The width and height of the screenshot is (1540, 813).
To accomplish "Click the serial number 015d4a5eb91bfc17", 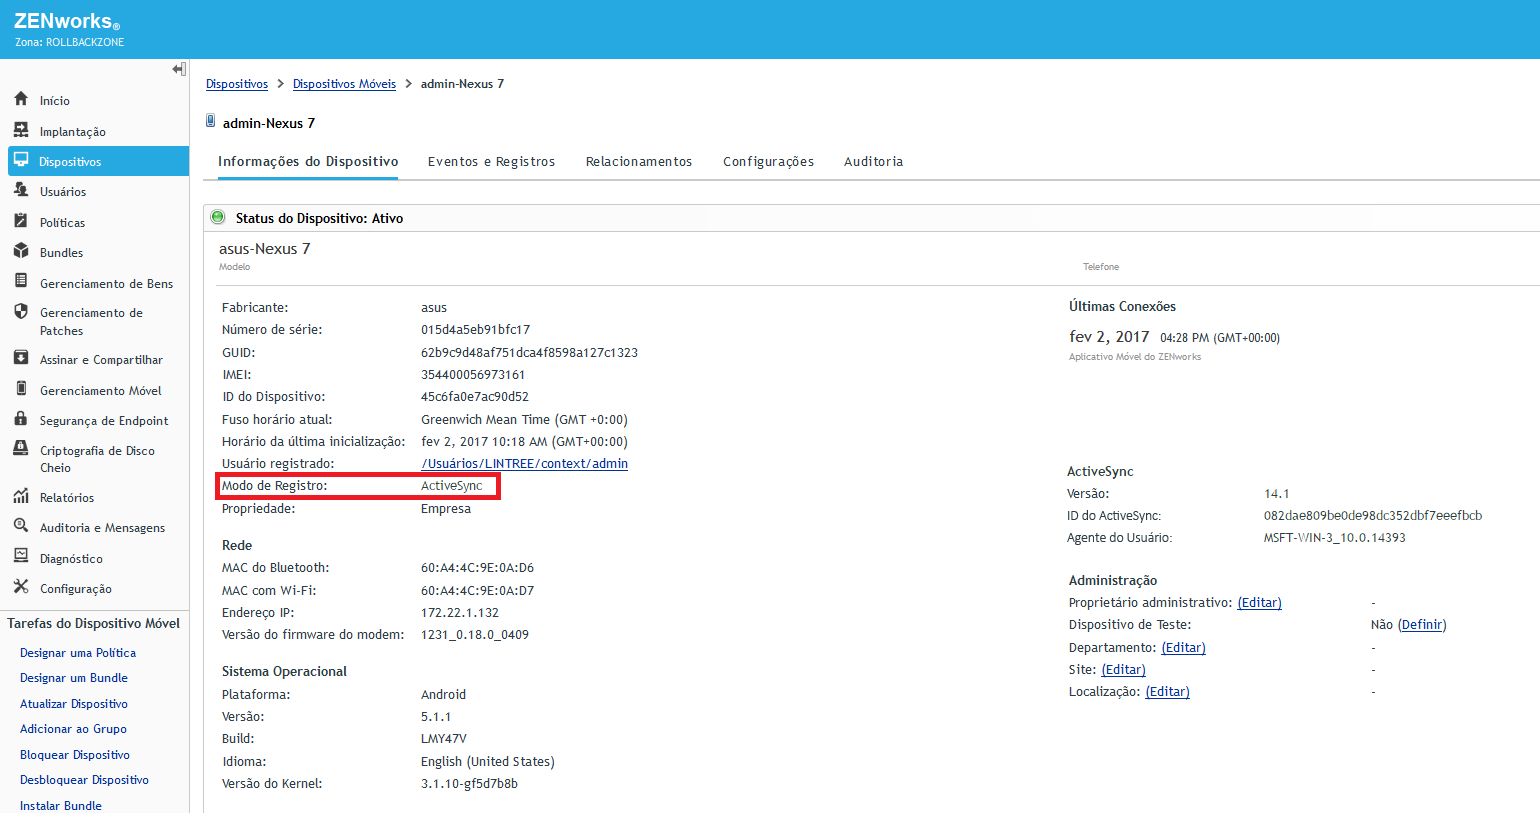I will [475, 330].
